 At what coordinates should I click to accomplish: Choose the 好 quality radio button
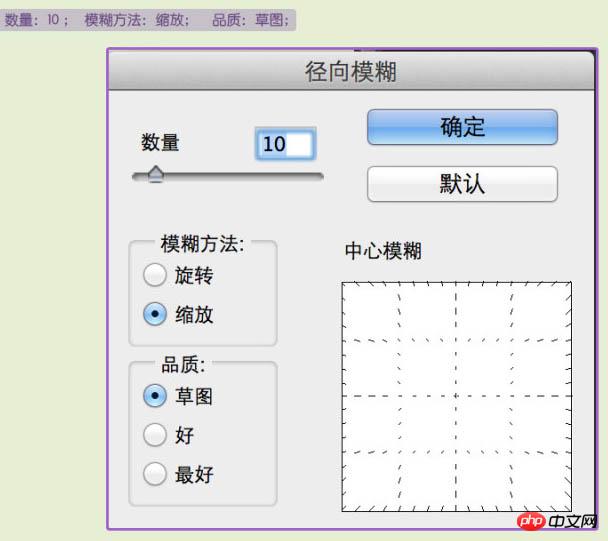155,434
